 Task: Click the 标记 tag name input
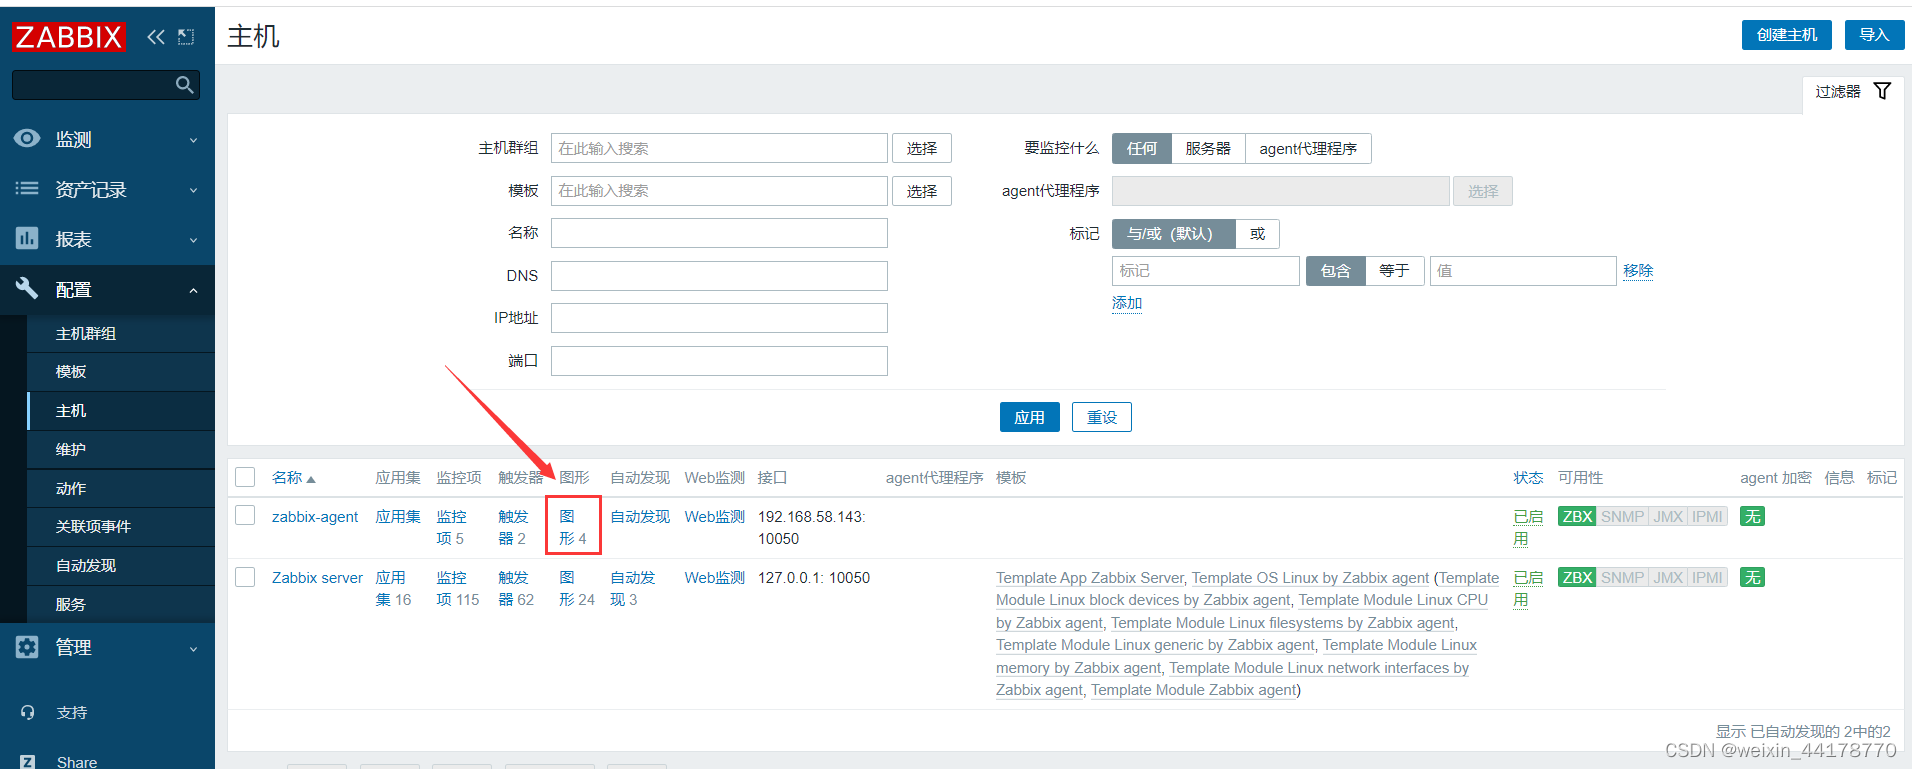(1206, 271)
